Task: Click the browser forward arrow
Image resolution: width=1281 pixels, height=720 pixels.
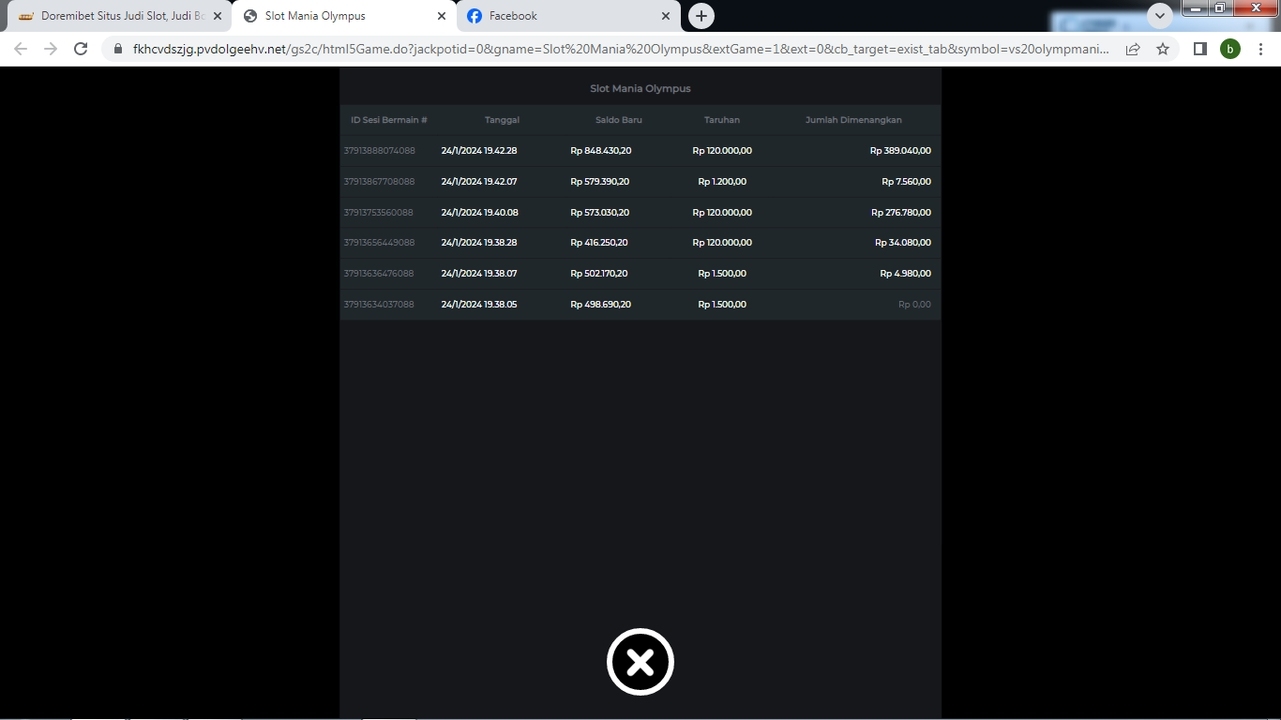Action: [x=51, y=49]
